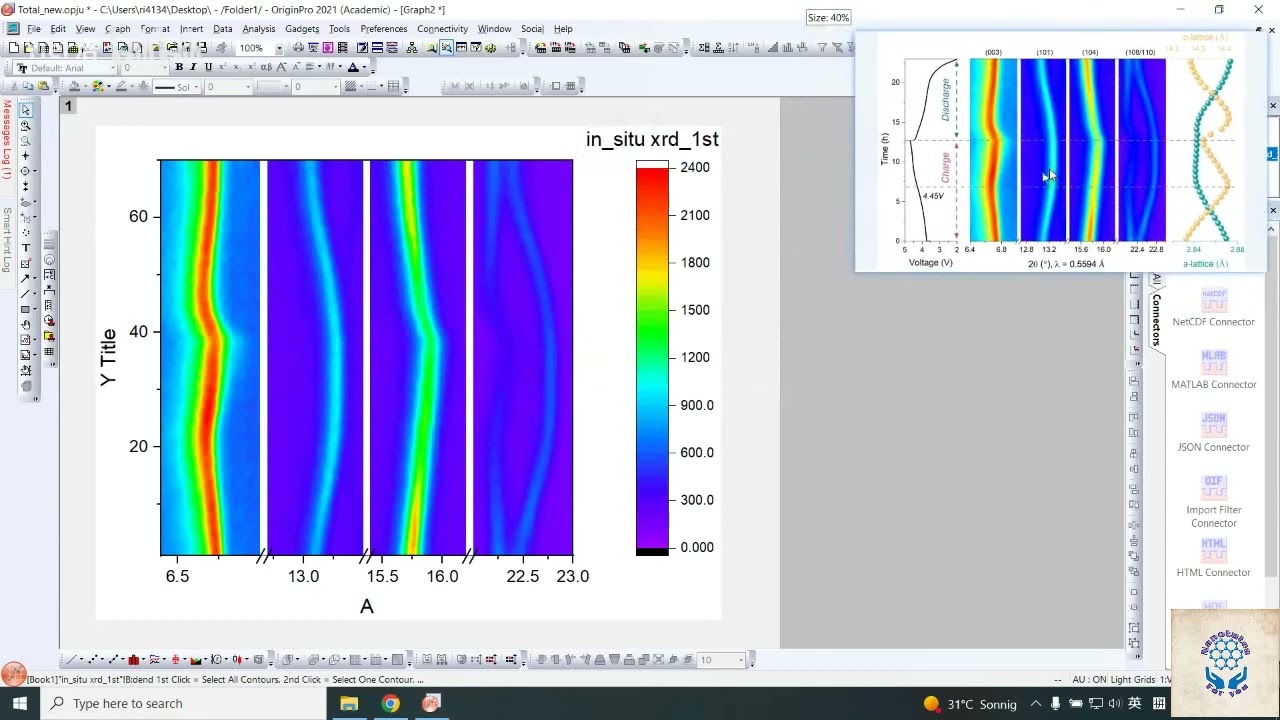The height and width of the screenshot is (720, 1280).
Task: Click the taskbar search box
Action: tap(183, 704)
